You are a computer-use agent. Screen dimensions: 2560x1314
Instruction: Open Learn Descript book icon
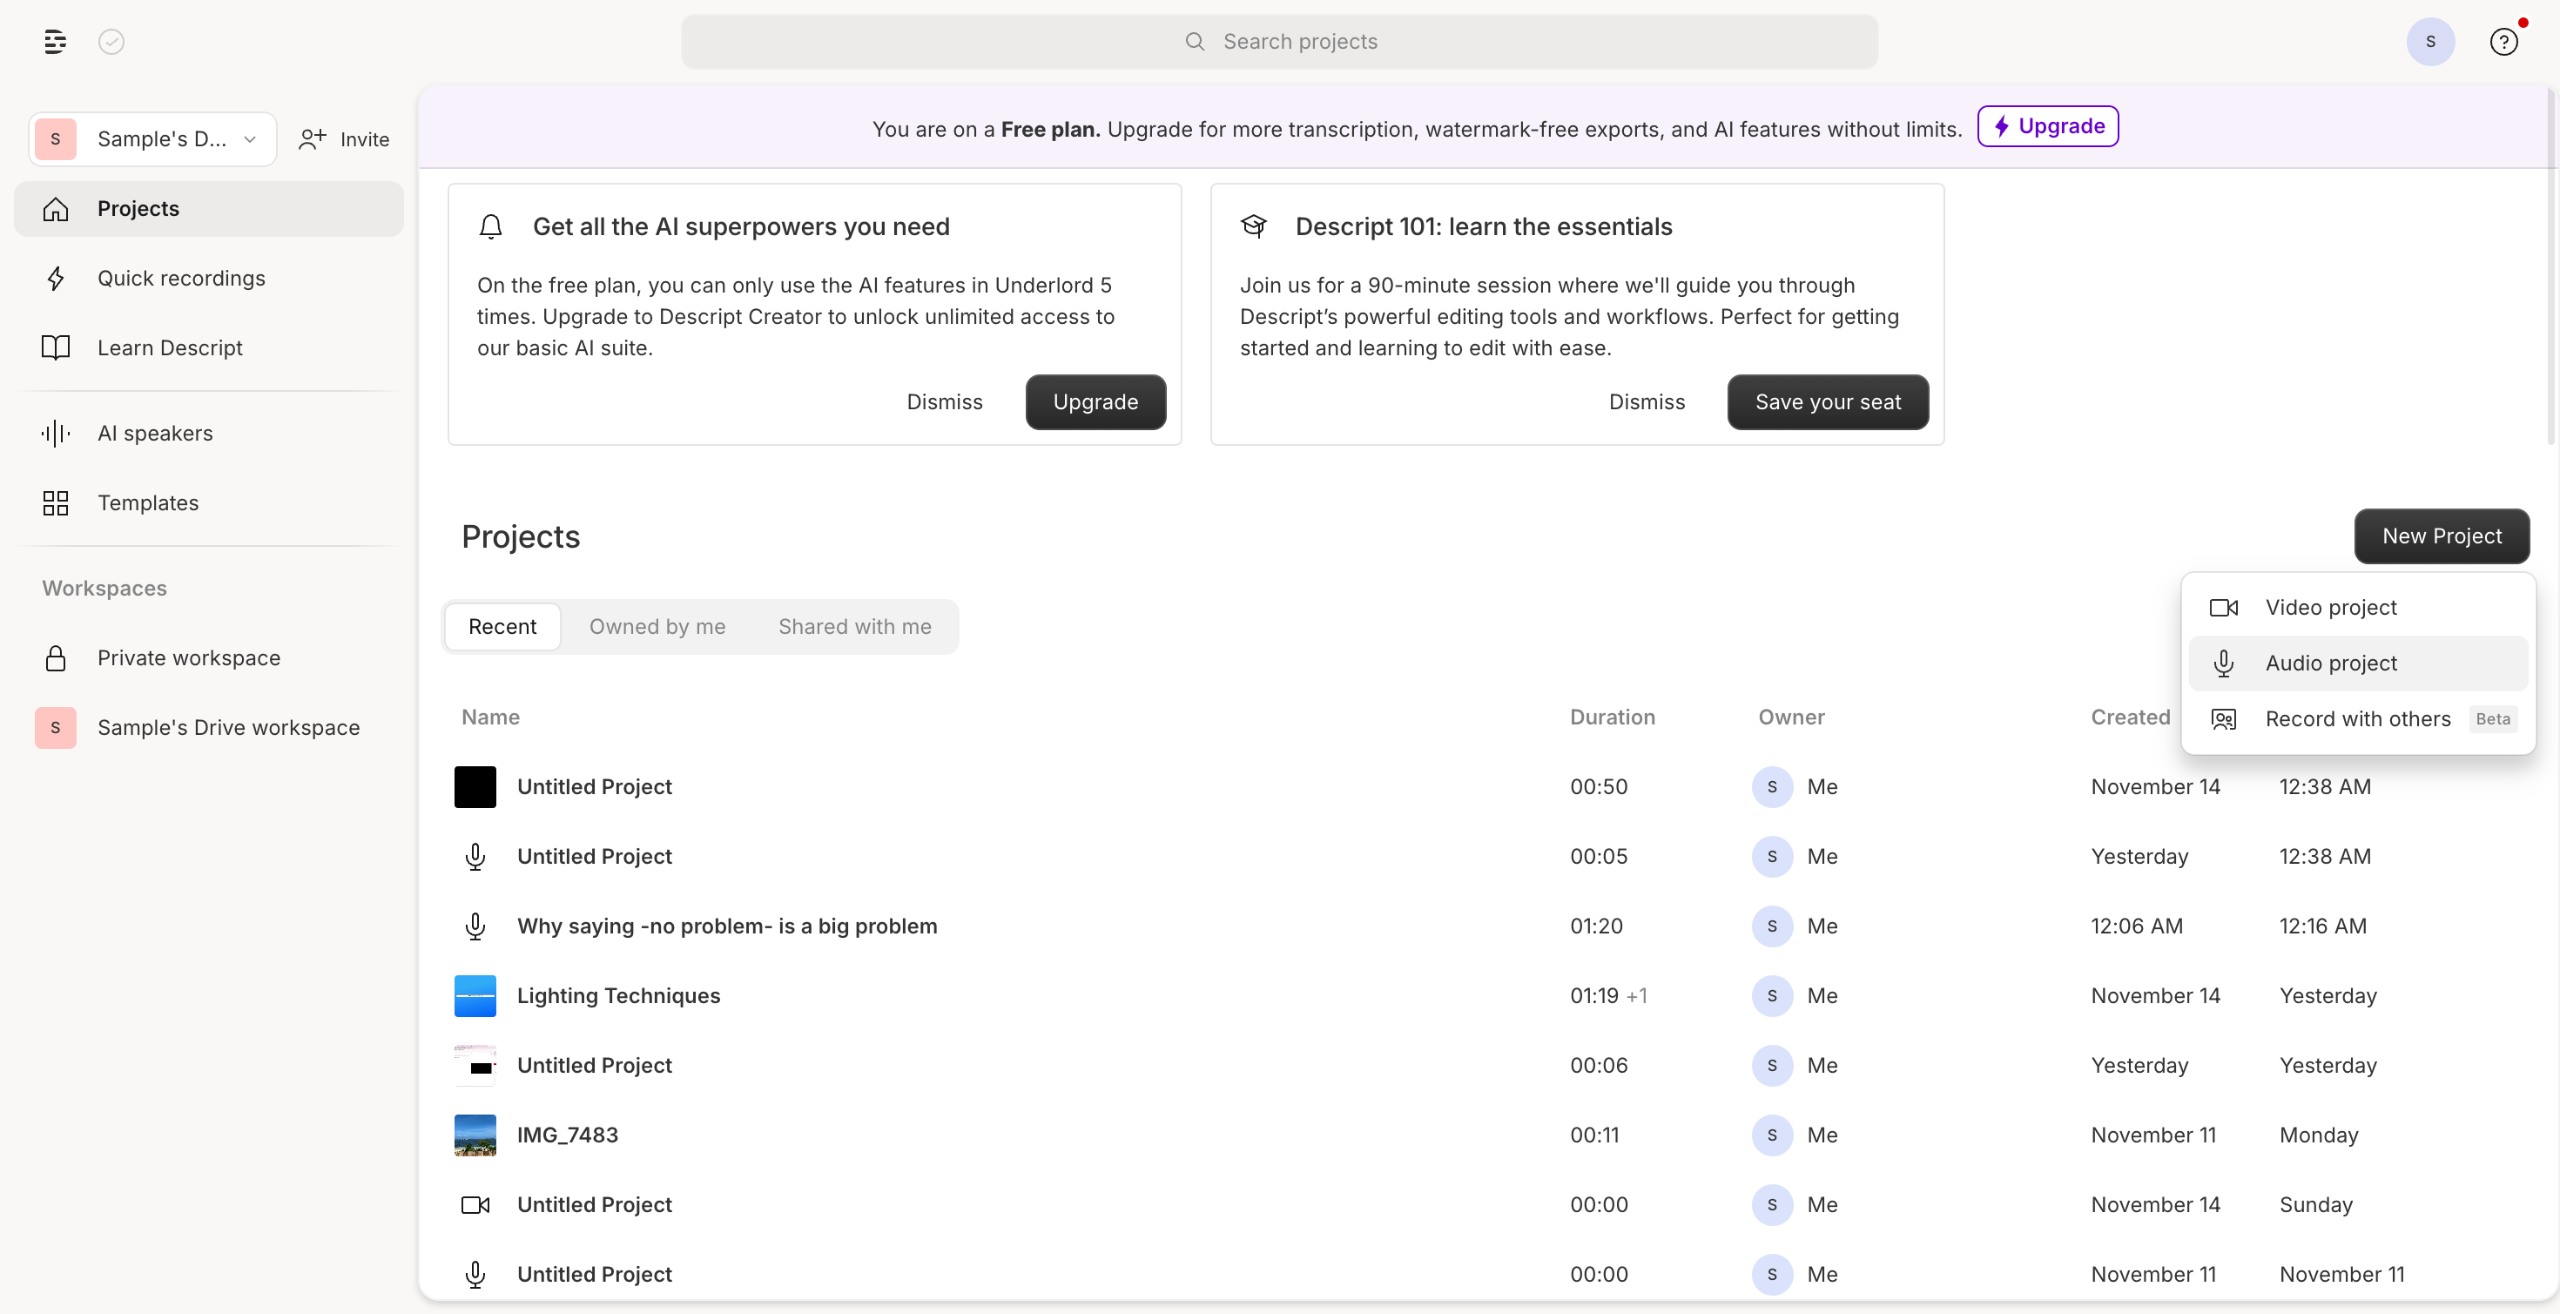tap(56, 348)
